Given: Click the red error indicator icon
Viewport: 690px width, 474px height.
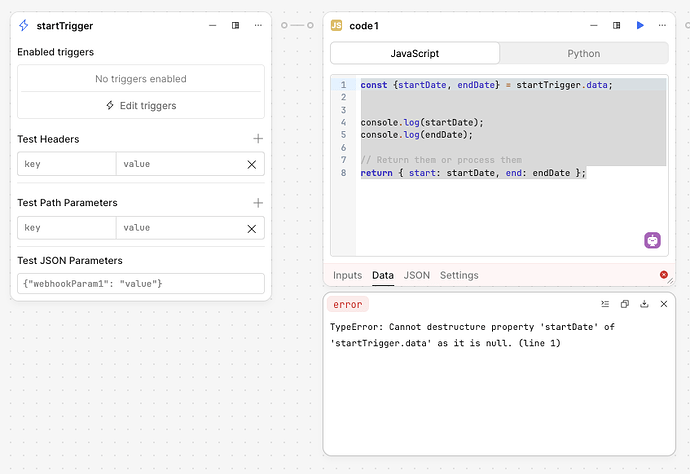Looking at the screenshot, I should [x=664, y=275].
